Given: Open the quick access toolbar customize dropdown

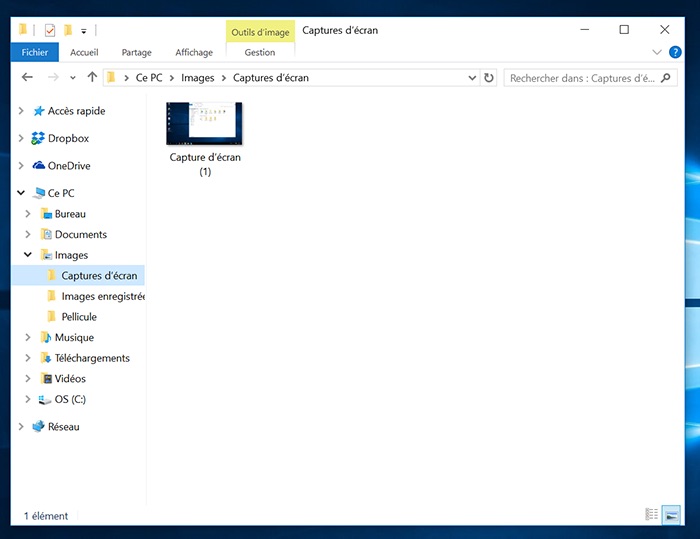Looking at the screenshot, I should [84, 31].
